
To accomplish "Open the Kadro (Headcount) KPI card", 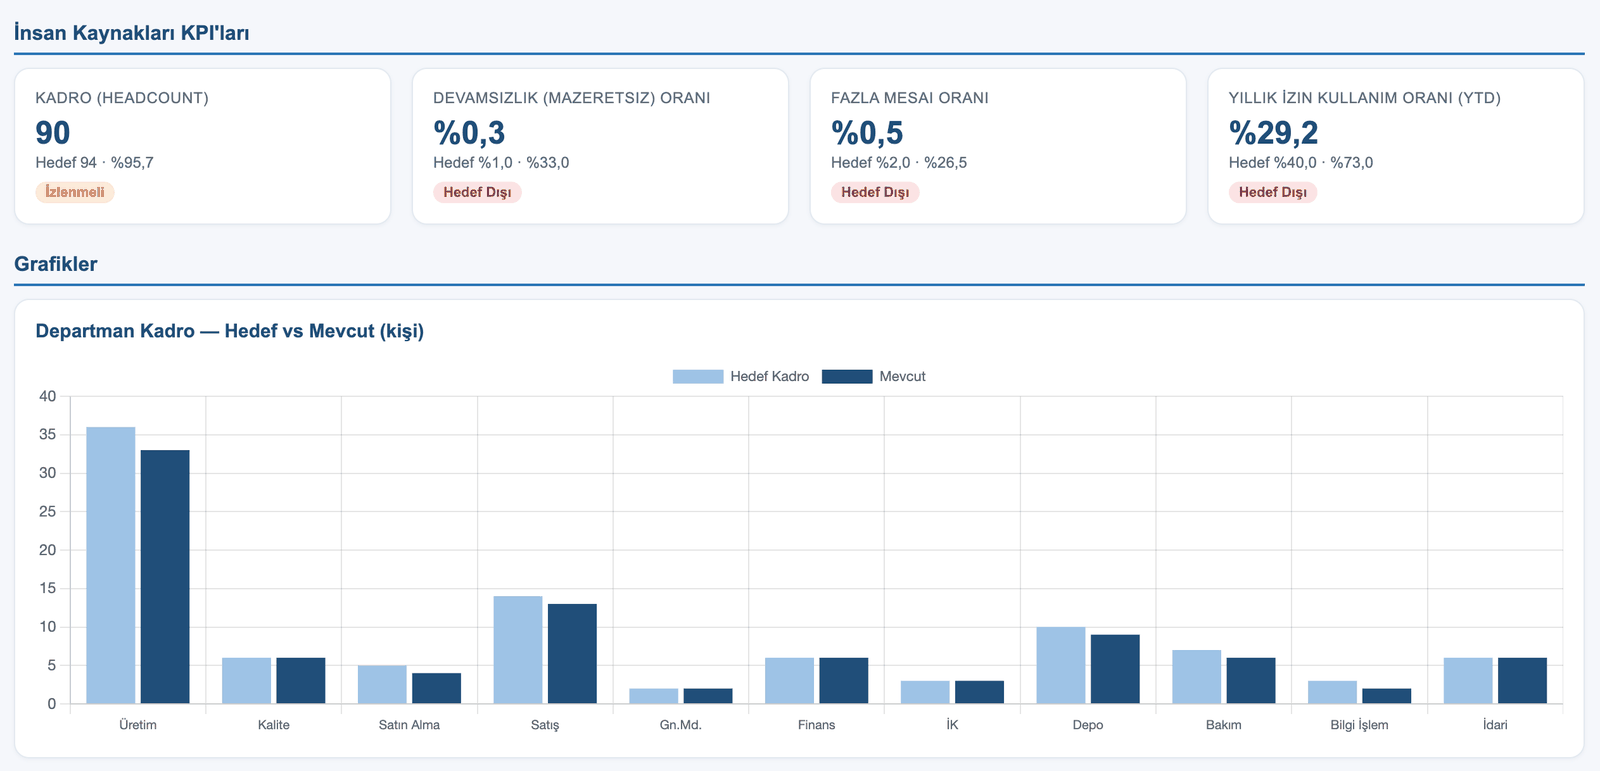I will [202, 146].
